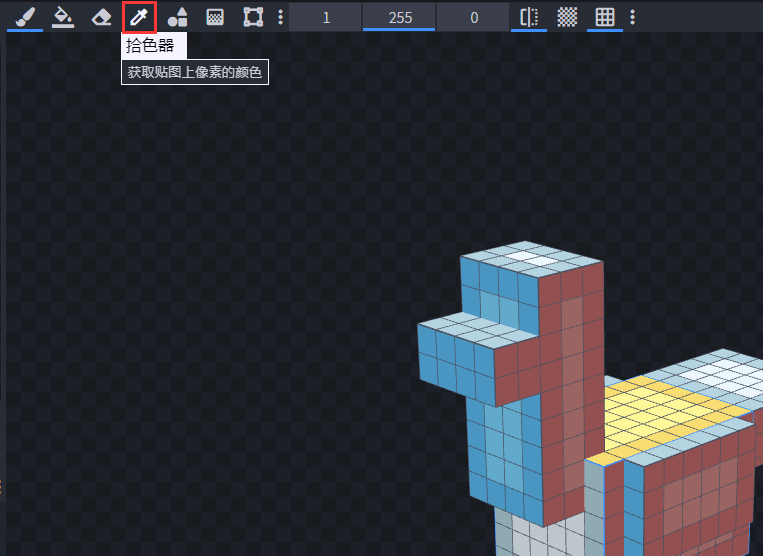The width and height of the screenshot is (763, 556).
Task: Select the Fill Bucket tool
Action: click(x=63, y=18)
